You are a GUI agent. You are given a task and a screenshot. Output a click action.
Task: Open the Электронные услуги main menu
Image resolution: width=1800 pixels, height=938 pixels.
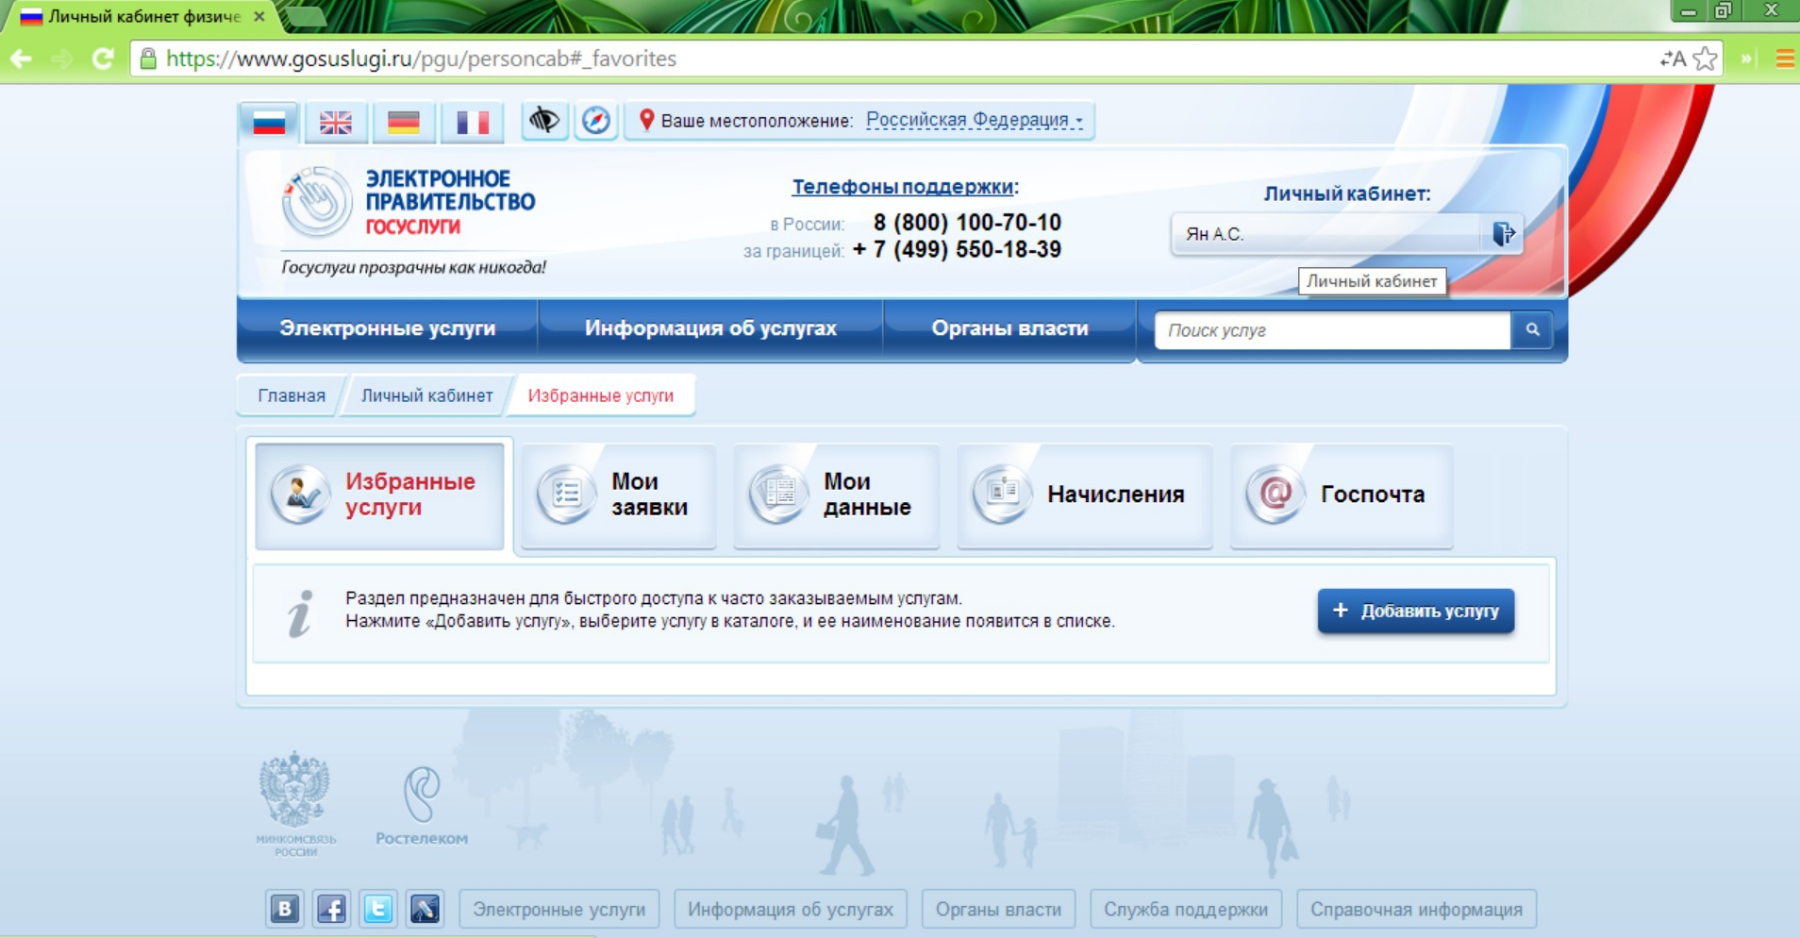coord(387,329)
